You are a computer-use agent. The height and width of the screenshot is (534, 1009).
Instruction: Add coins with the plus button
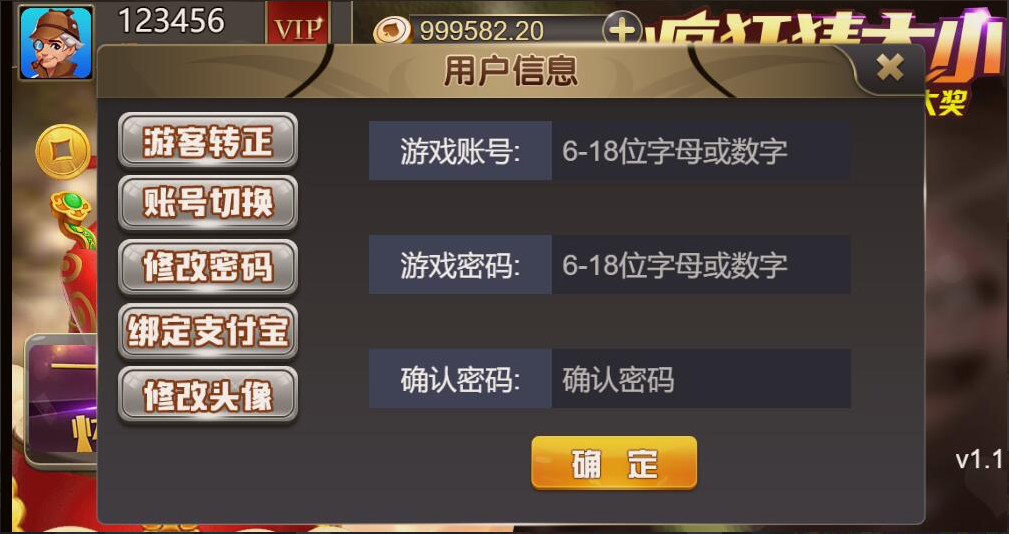click(622, 29)
